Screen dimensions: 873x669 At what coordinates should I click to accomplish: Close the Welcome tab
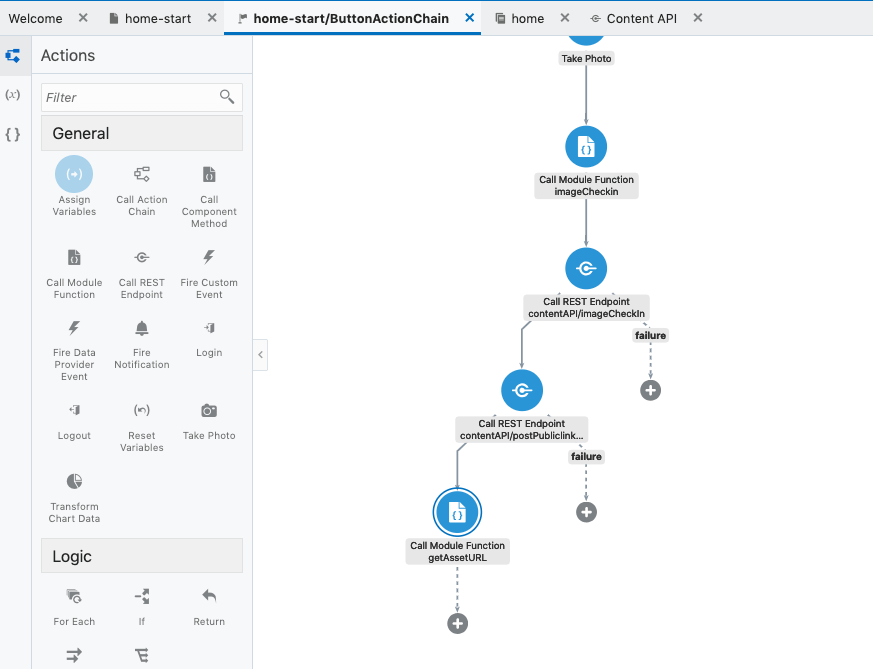click(x=83, y=18)
